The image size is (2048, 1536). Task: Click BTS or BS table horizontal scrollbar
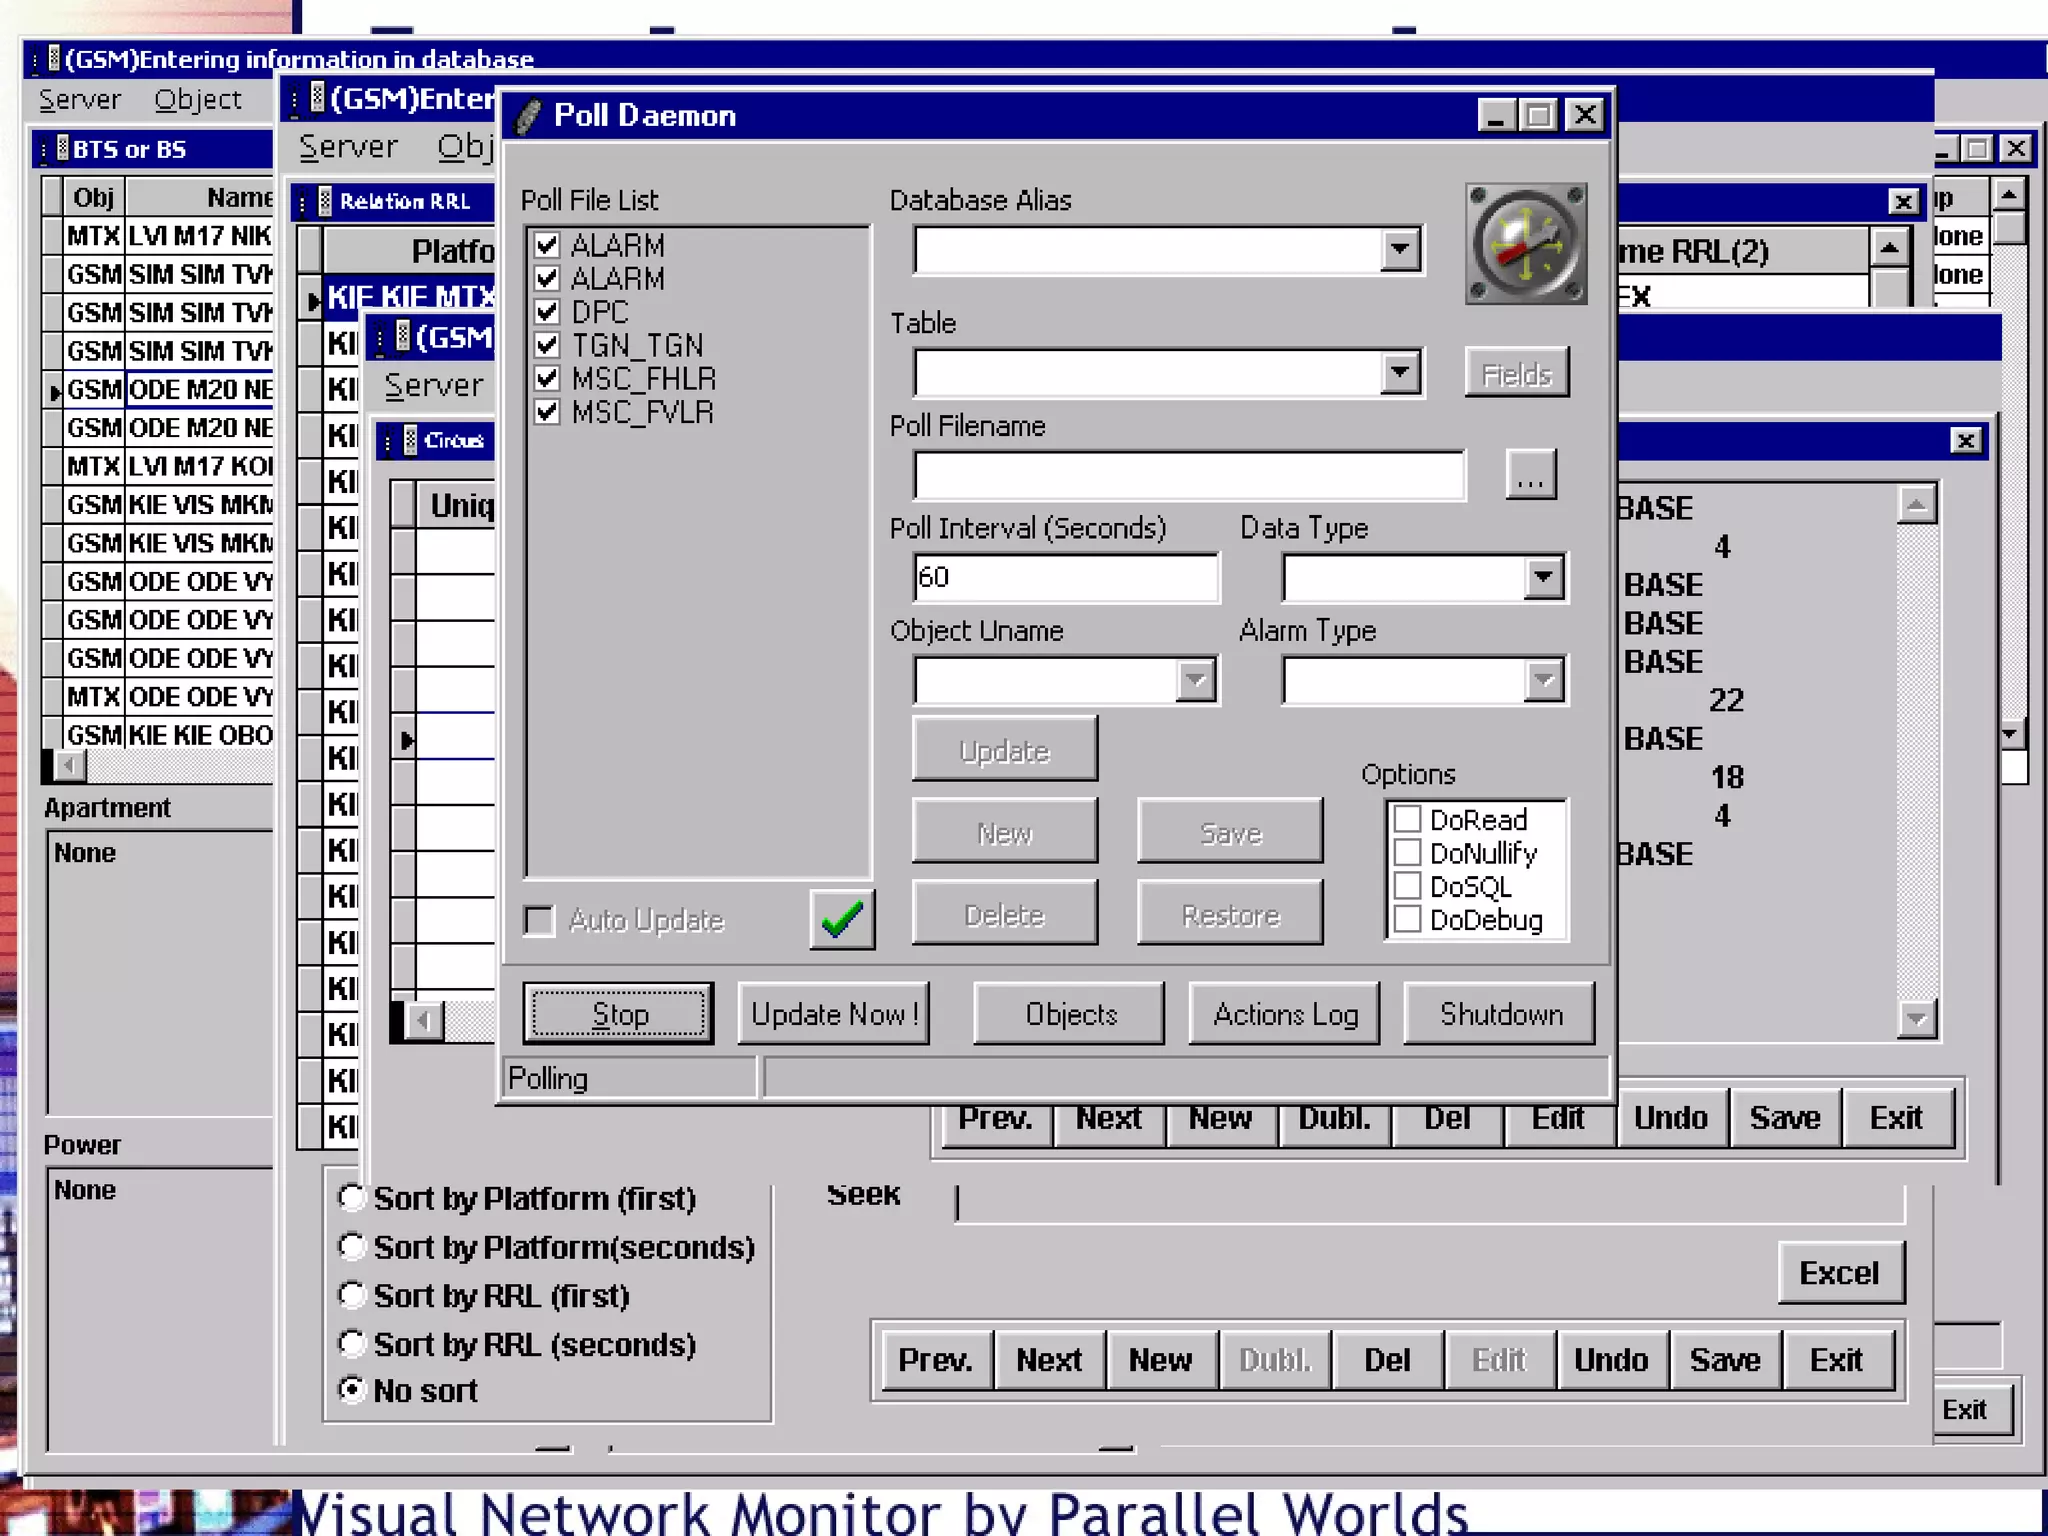click(x=165, y=766)
